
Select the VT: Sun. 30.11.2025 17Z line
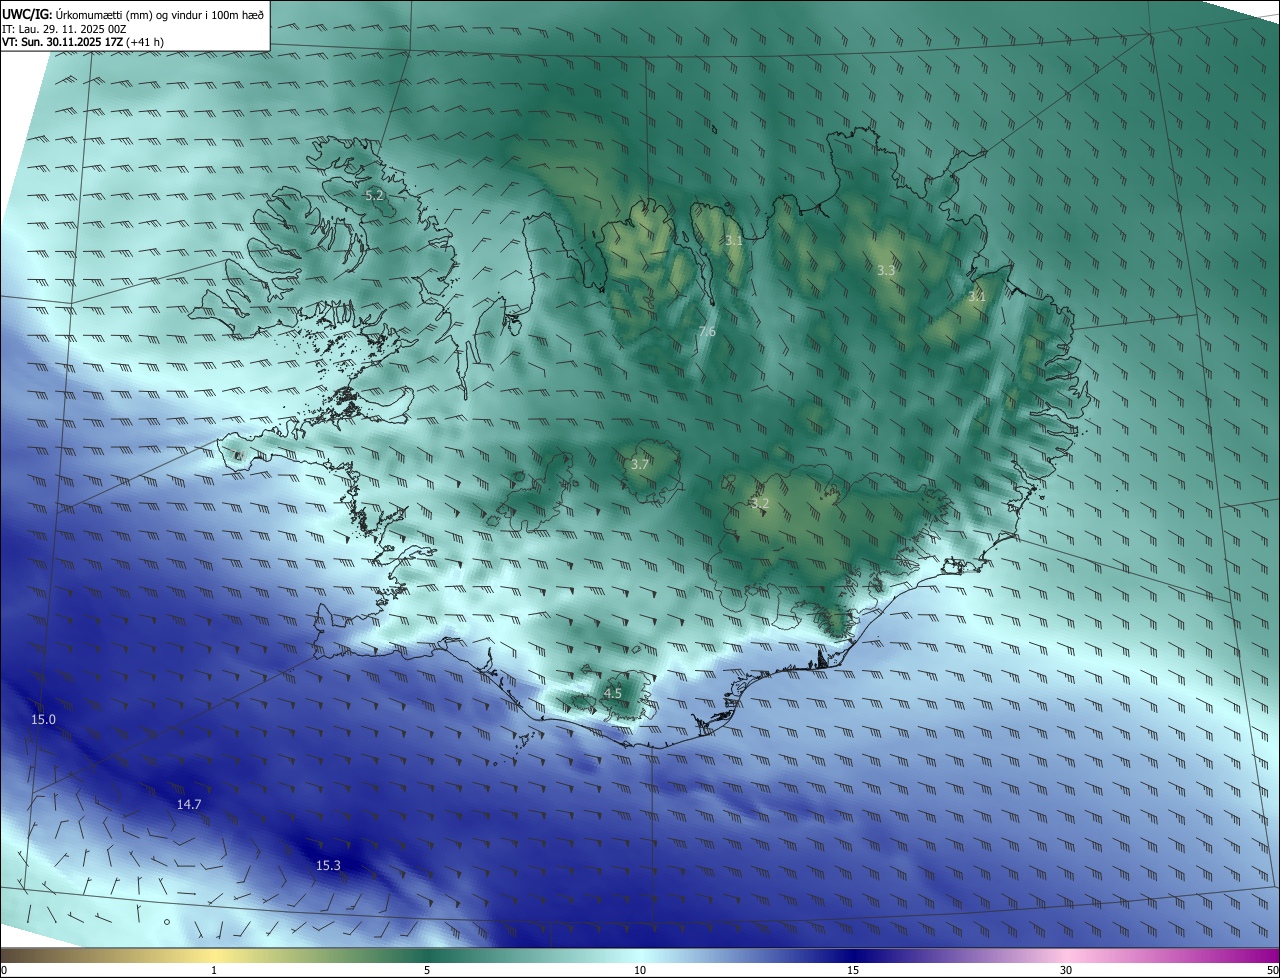tap(83, 42)
